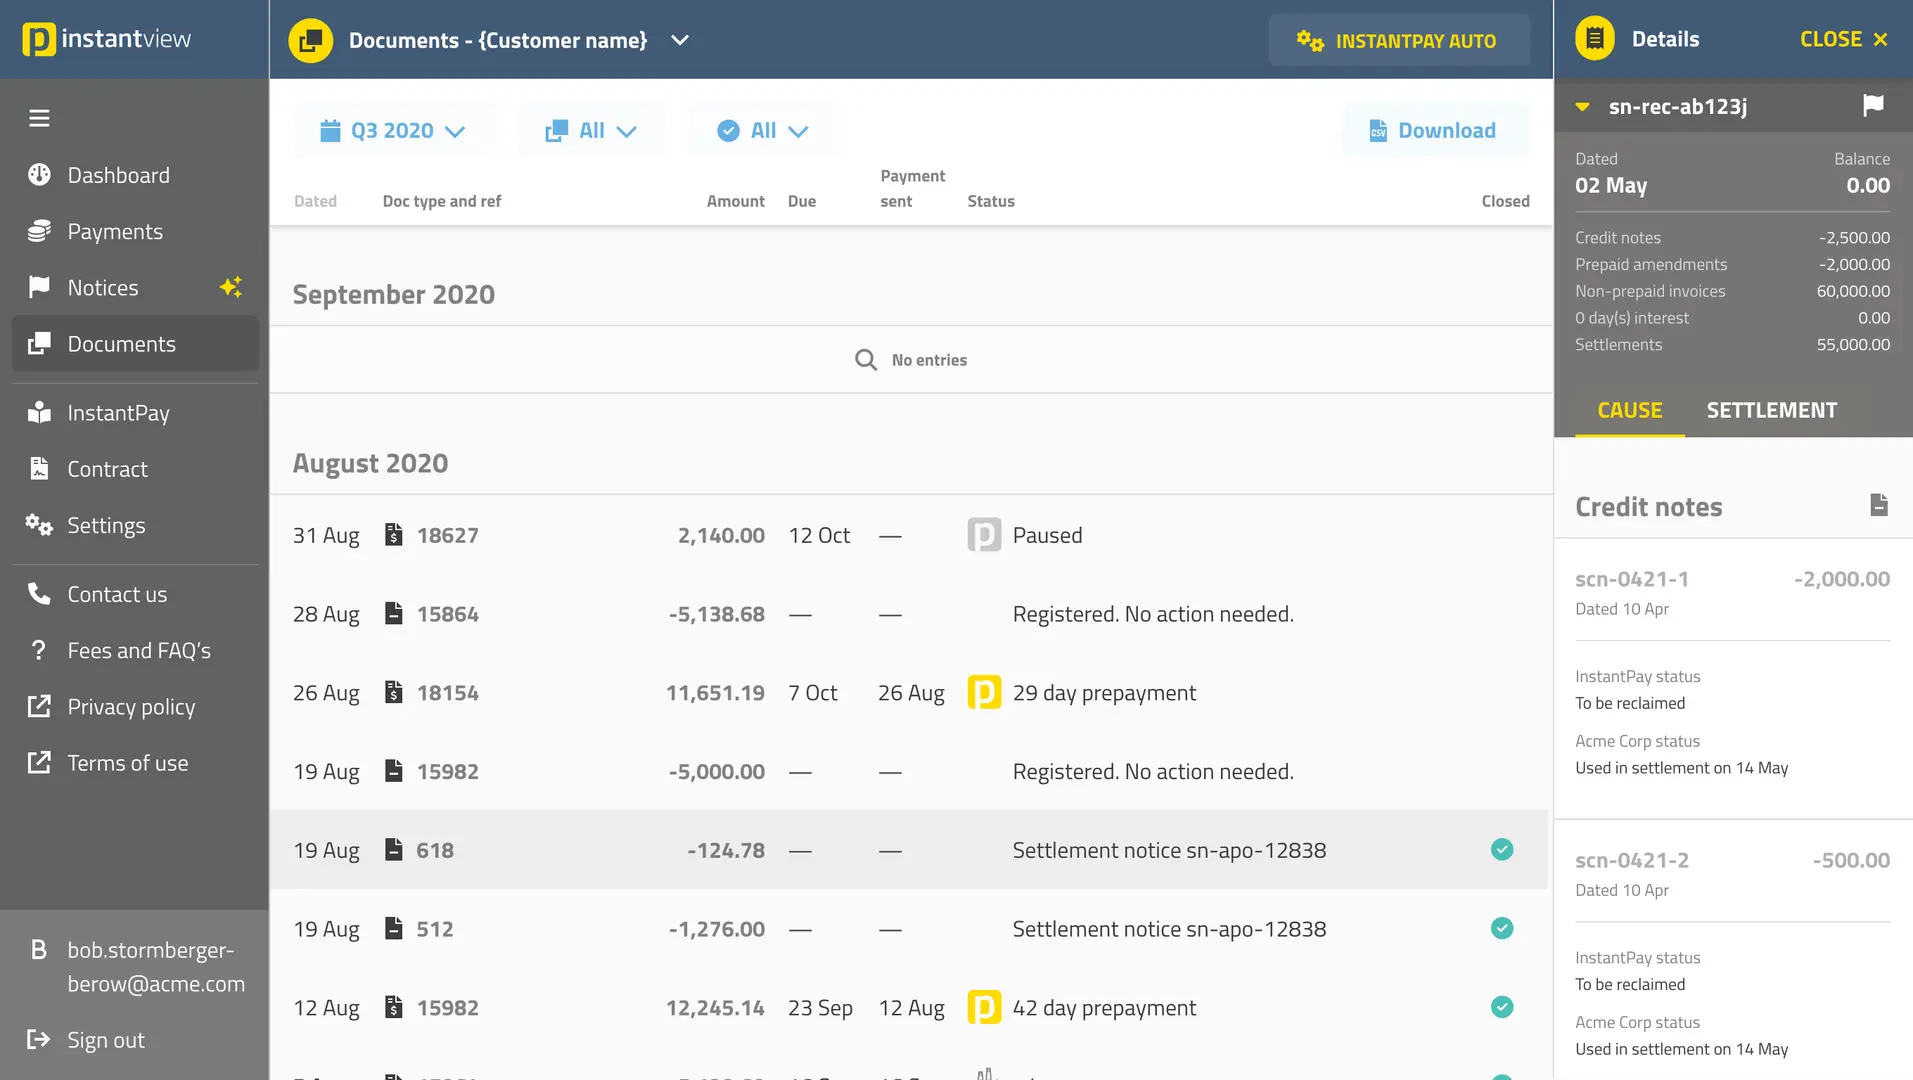1913x1080 pixels.
Task: Click the document icon beside Credit notes
Action: tap(1879, 505)
